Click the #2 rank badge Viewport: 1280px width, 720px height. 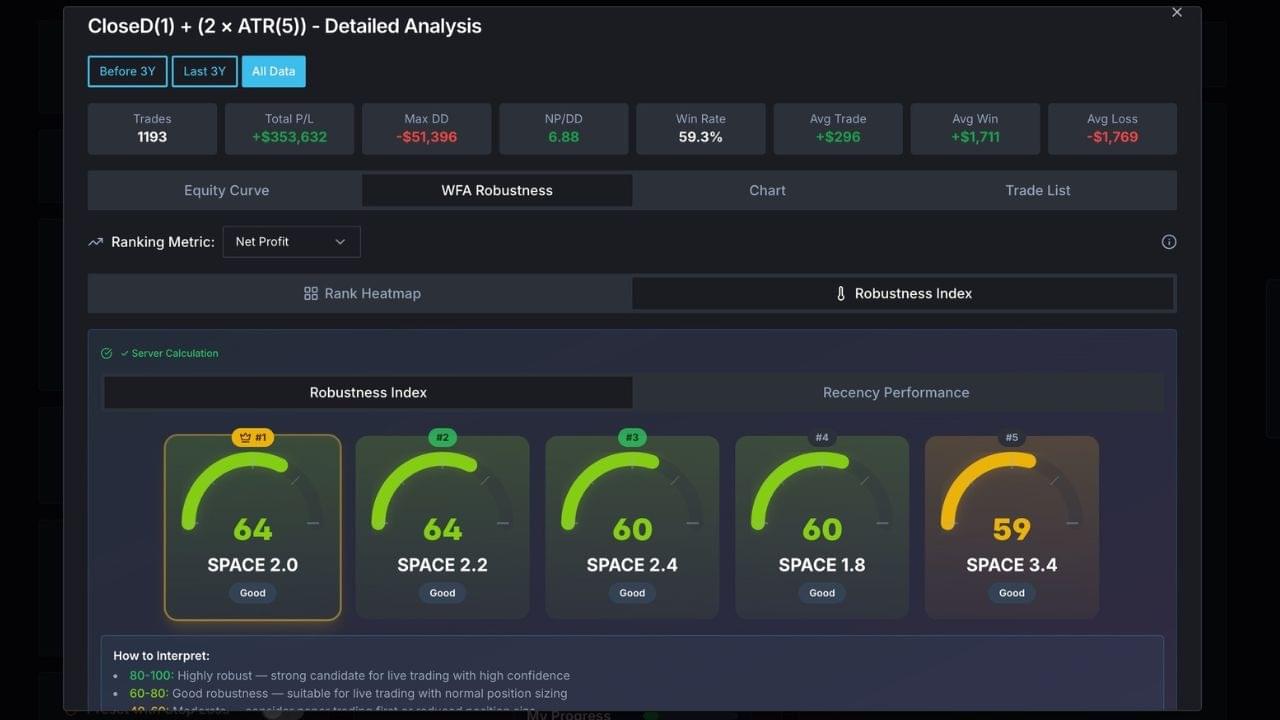click(442, 437)
